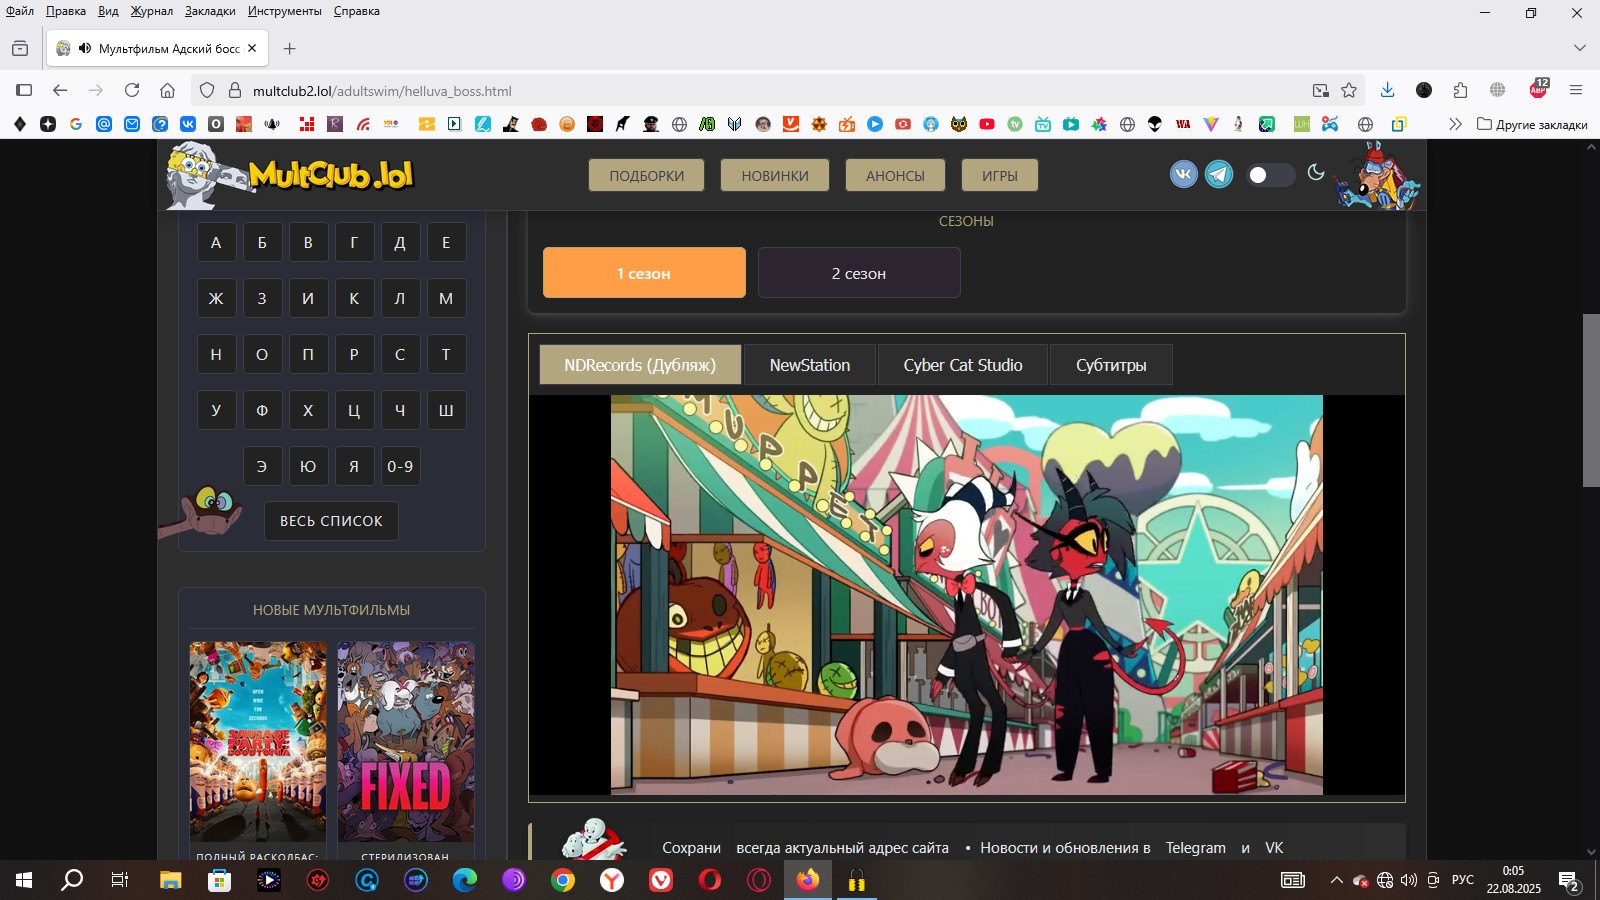Image resolution: width=1600 pixels, height=900 pixels.
Task: Open the Журнал menu
Action: [152, 11]
